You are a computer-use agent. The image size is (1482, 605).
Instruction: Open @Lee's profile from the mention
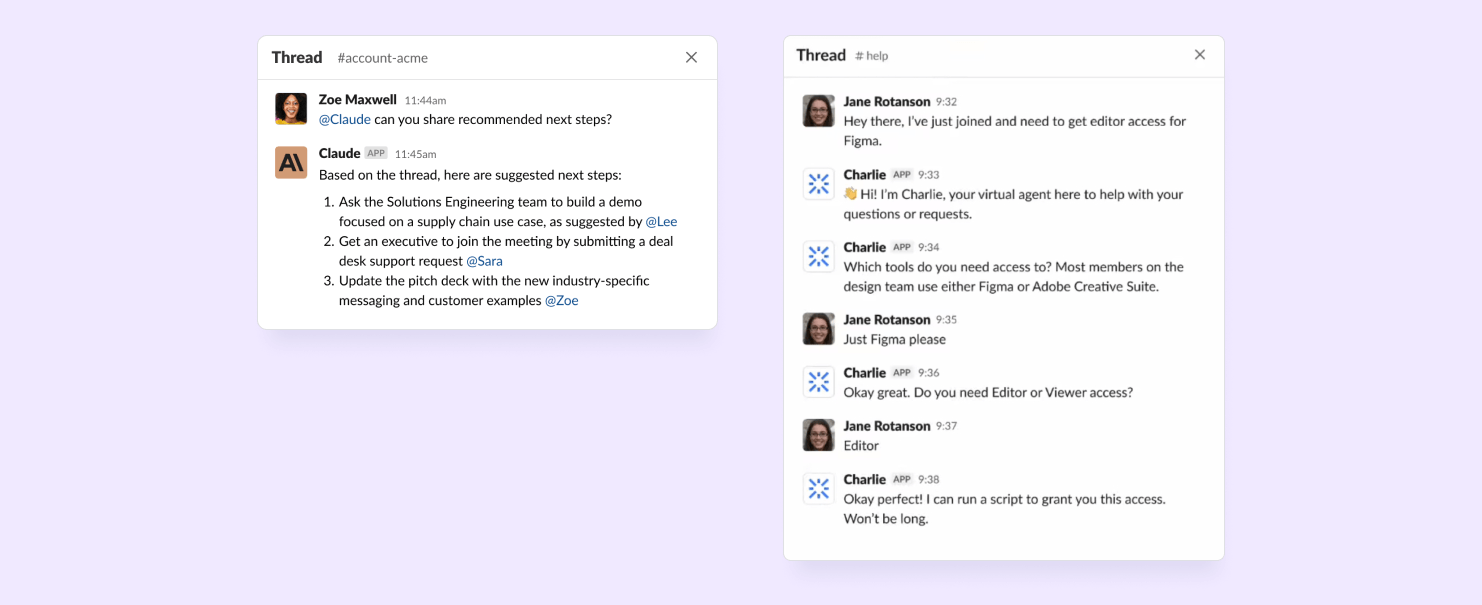pos(661,221)
